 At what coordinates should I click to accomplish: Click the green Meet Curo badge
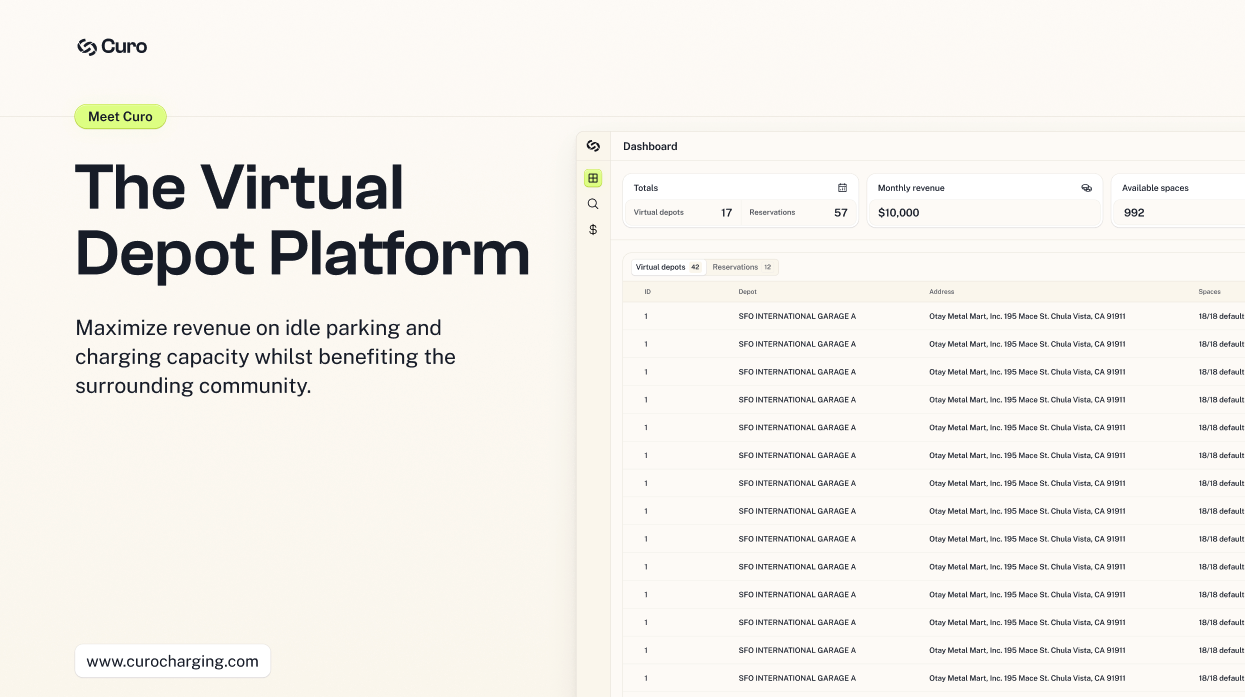click(x=120, y=117)
